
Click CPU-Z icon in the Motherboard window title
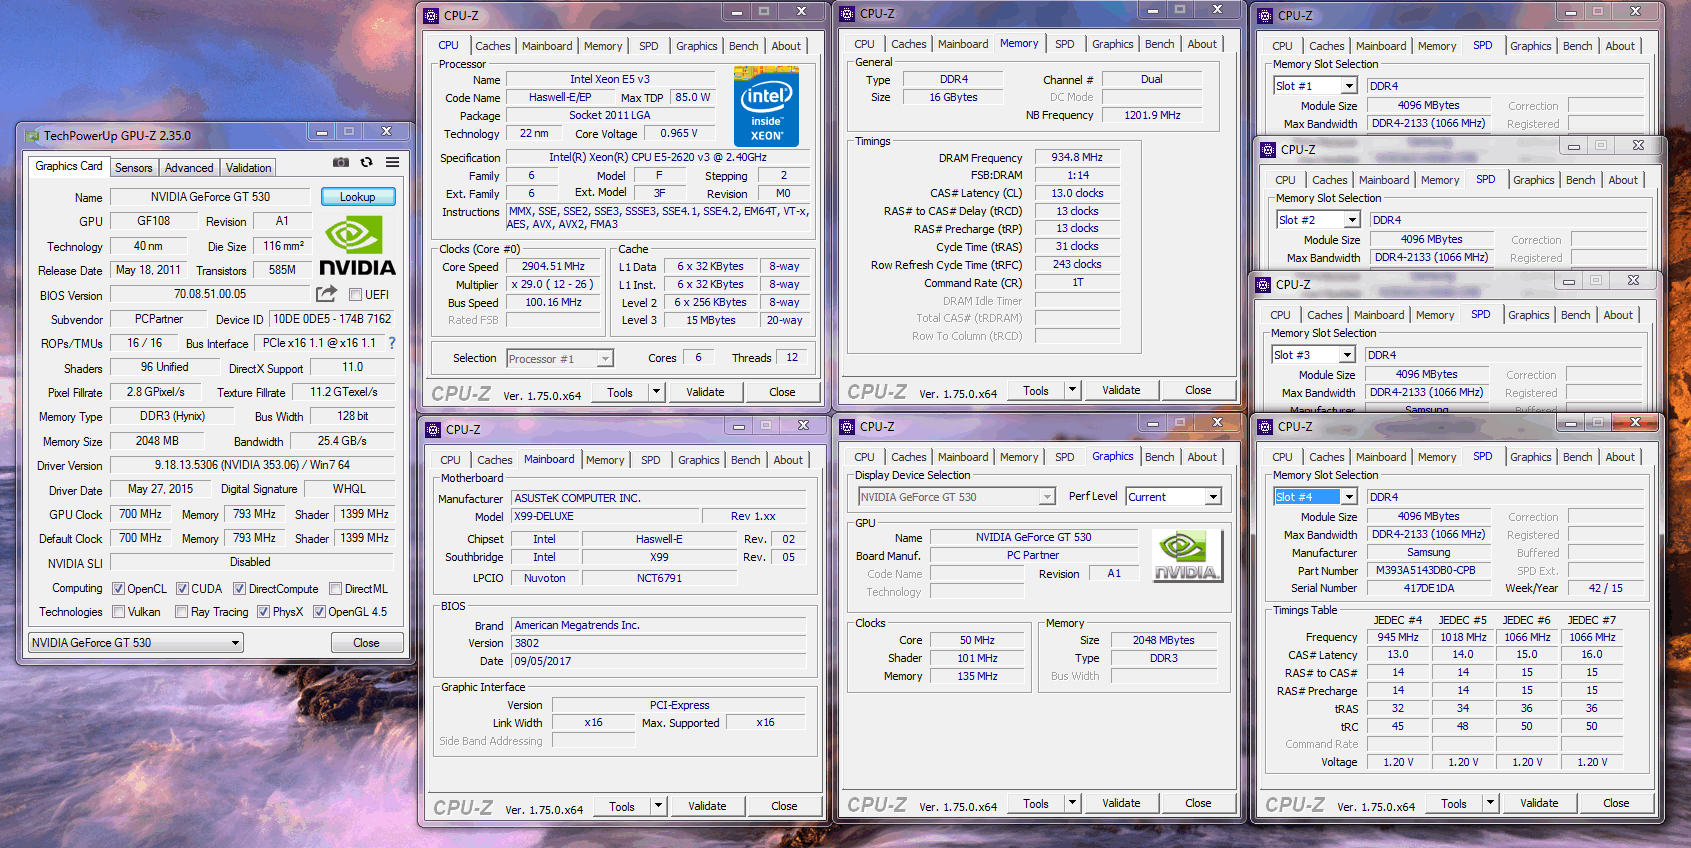[433, 430]
